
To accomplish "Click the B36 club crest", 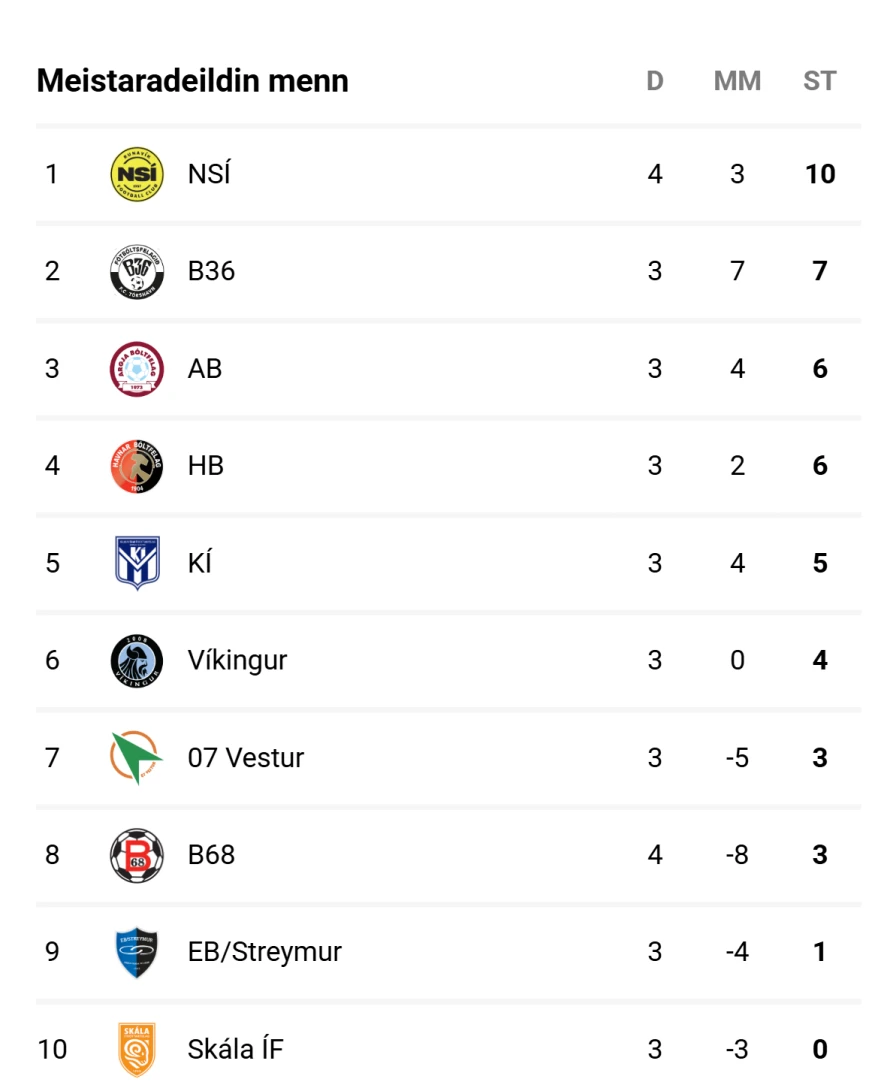I will tap(136, 271).
